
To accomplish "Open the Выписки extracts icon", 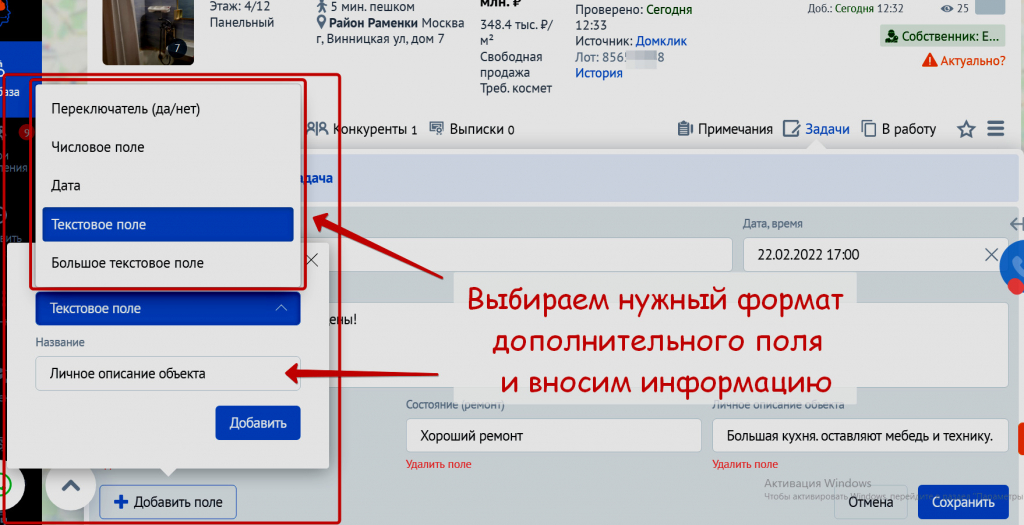I will (x=436, y=129).
